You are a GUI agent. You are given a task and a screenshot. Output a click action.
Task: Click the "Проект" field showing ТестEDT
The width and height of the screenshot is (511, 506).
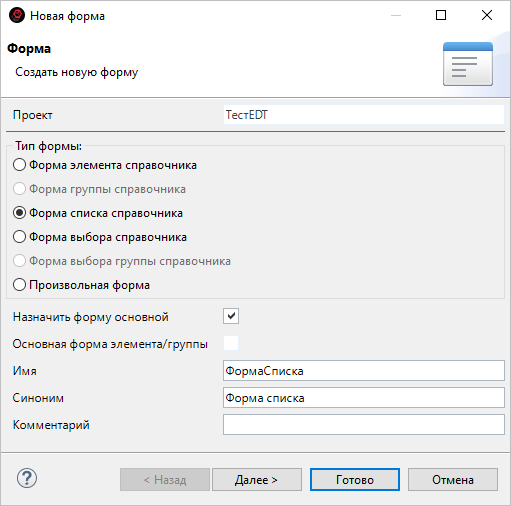364,115
